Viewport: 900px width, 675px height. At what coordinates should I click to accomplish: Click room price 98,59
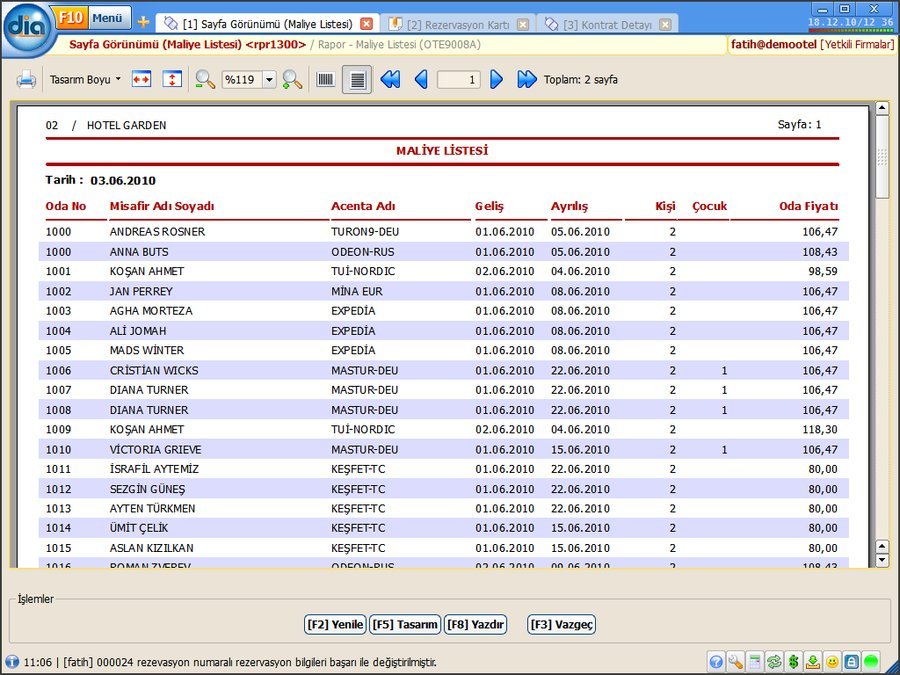coord(823,271)
